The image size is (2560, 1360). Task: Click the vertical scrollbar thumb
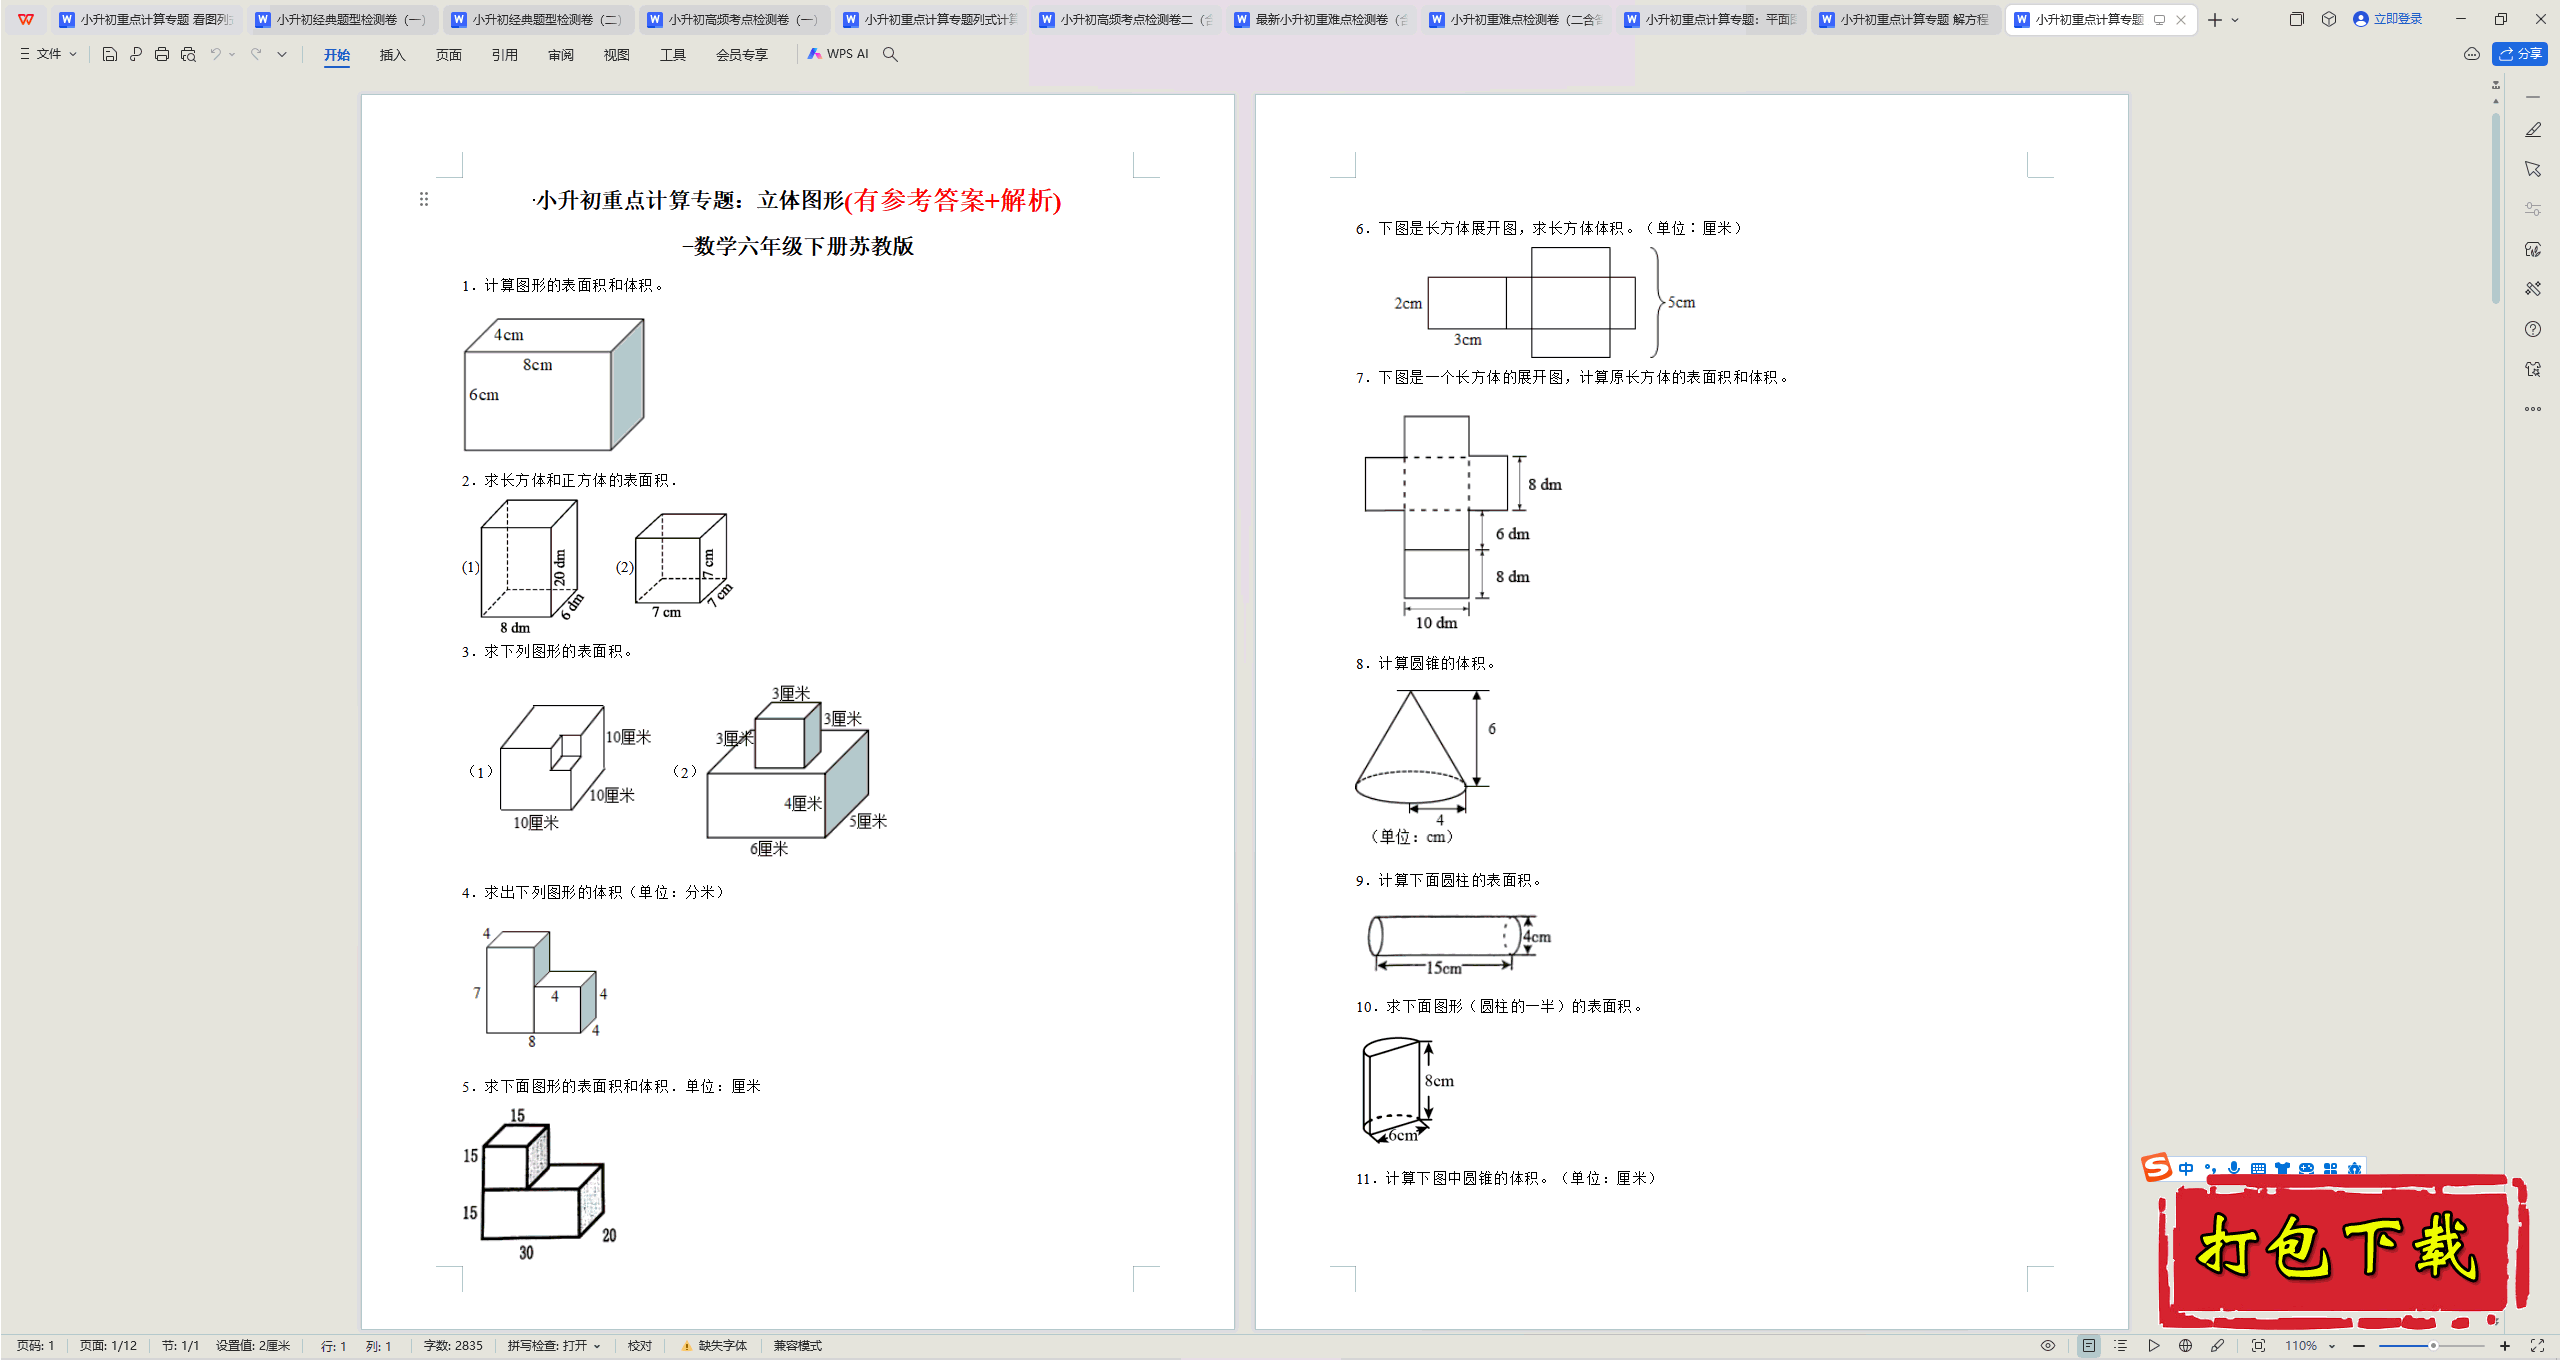(2495, 208)
